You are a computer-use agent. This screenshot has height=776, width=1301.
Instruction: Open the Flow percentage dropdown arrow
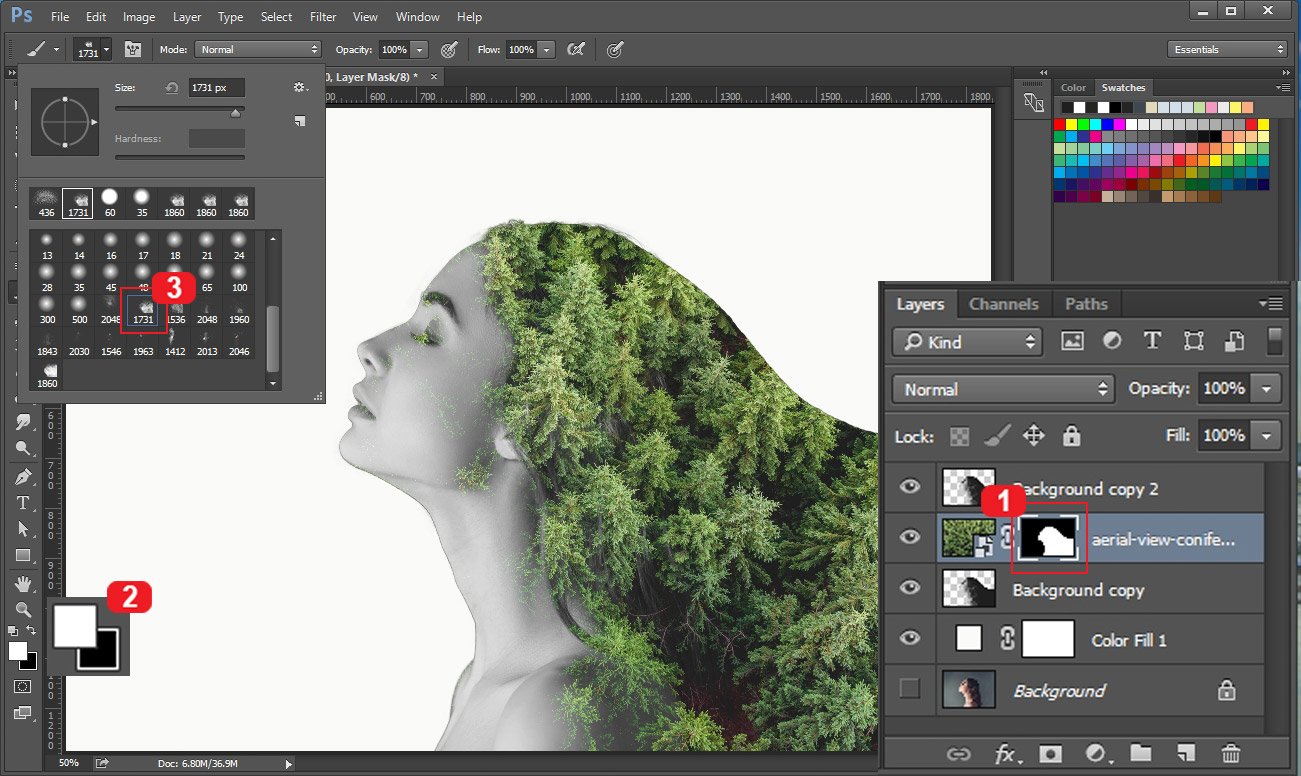pos(547,49)
